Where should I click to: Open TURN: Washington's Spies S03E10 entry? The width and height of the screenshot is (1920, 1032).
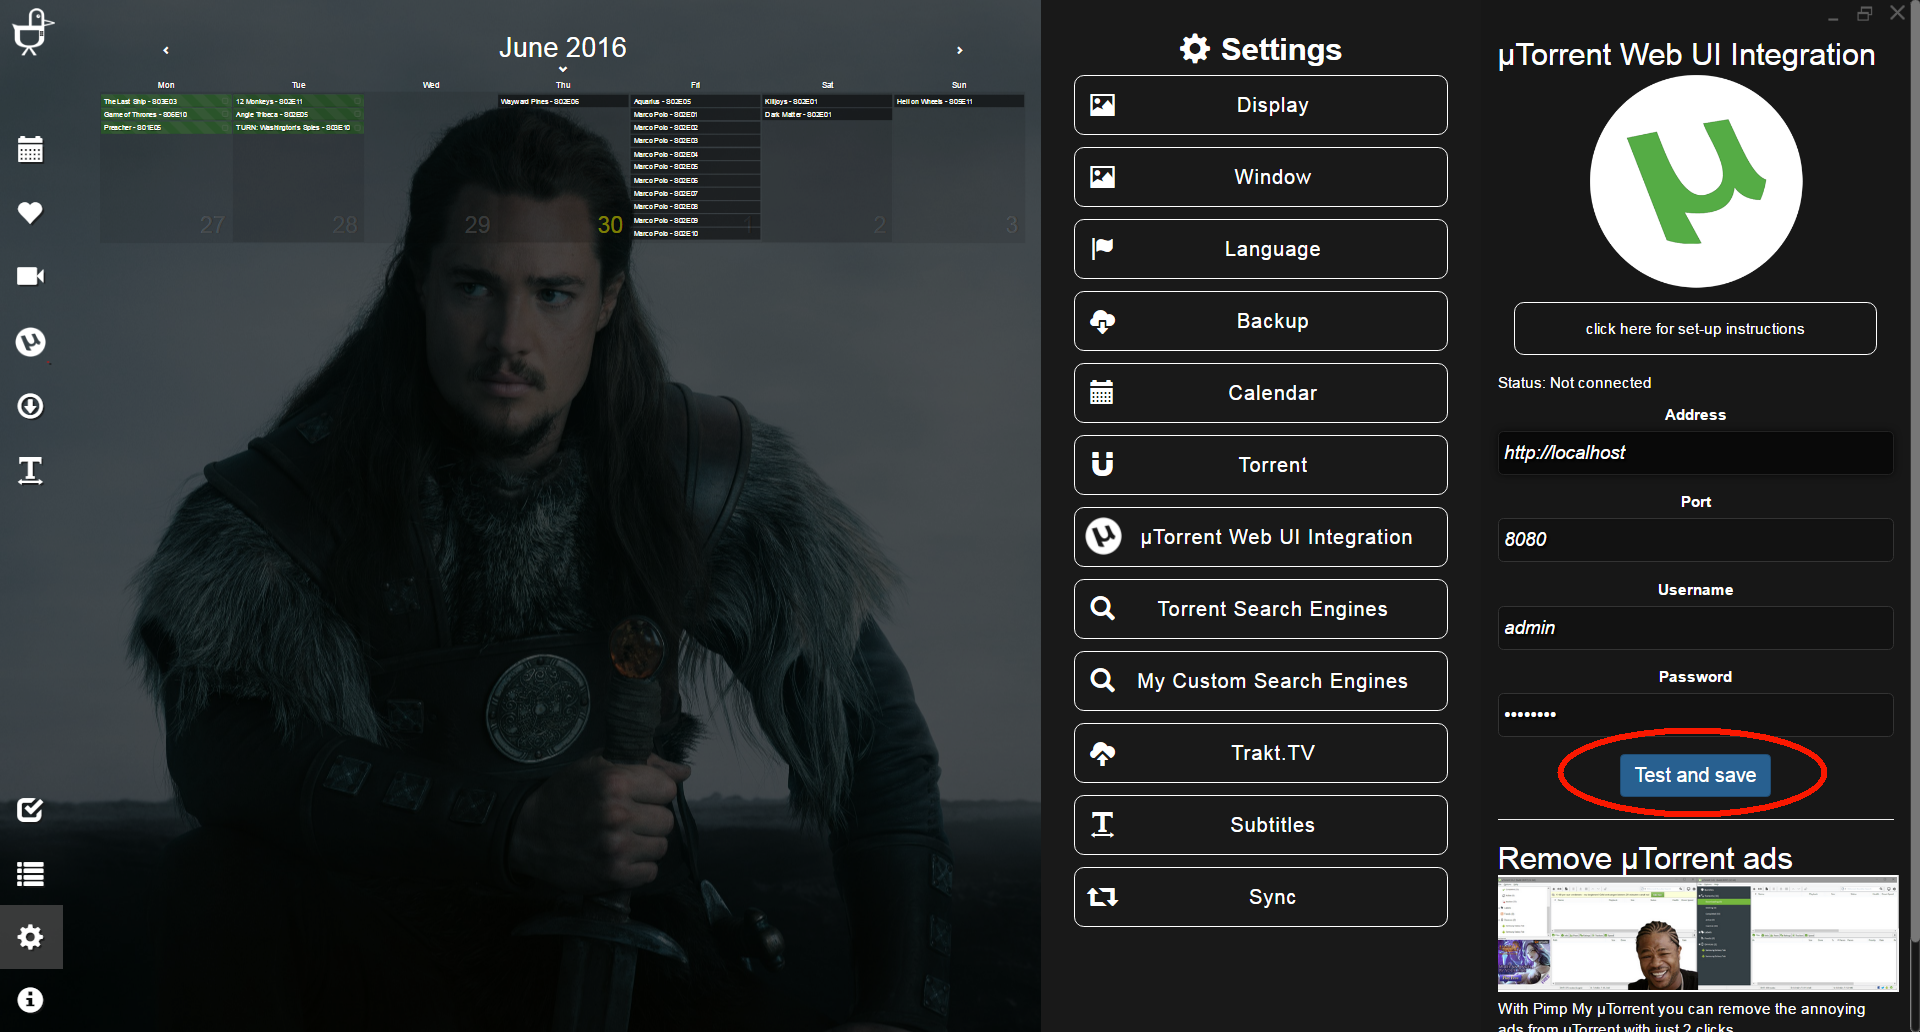[x=298, y=127]
